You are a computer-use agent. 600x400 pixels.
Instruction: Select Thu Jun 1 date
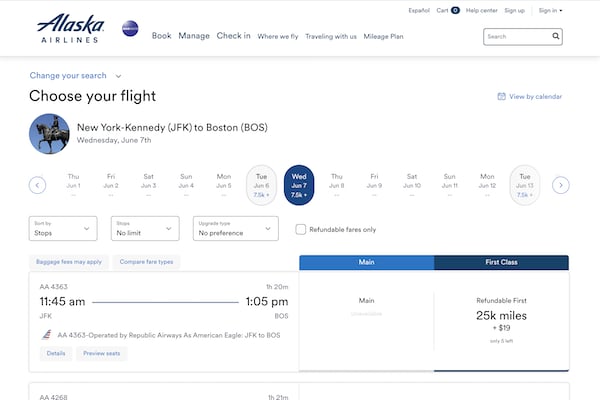[x=73, y=185]
